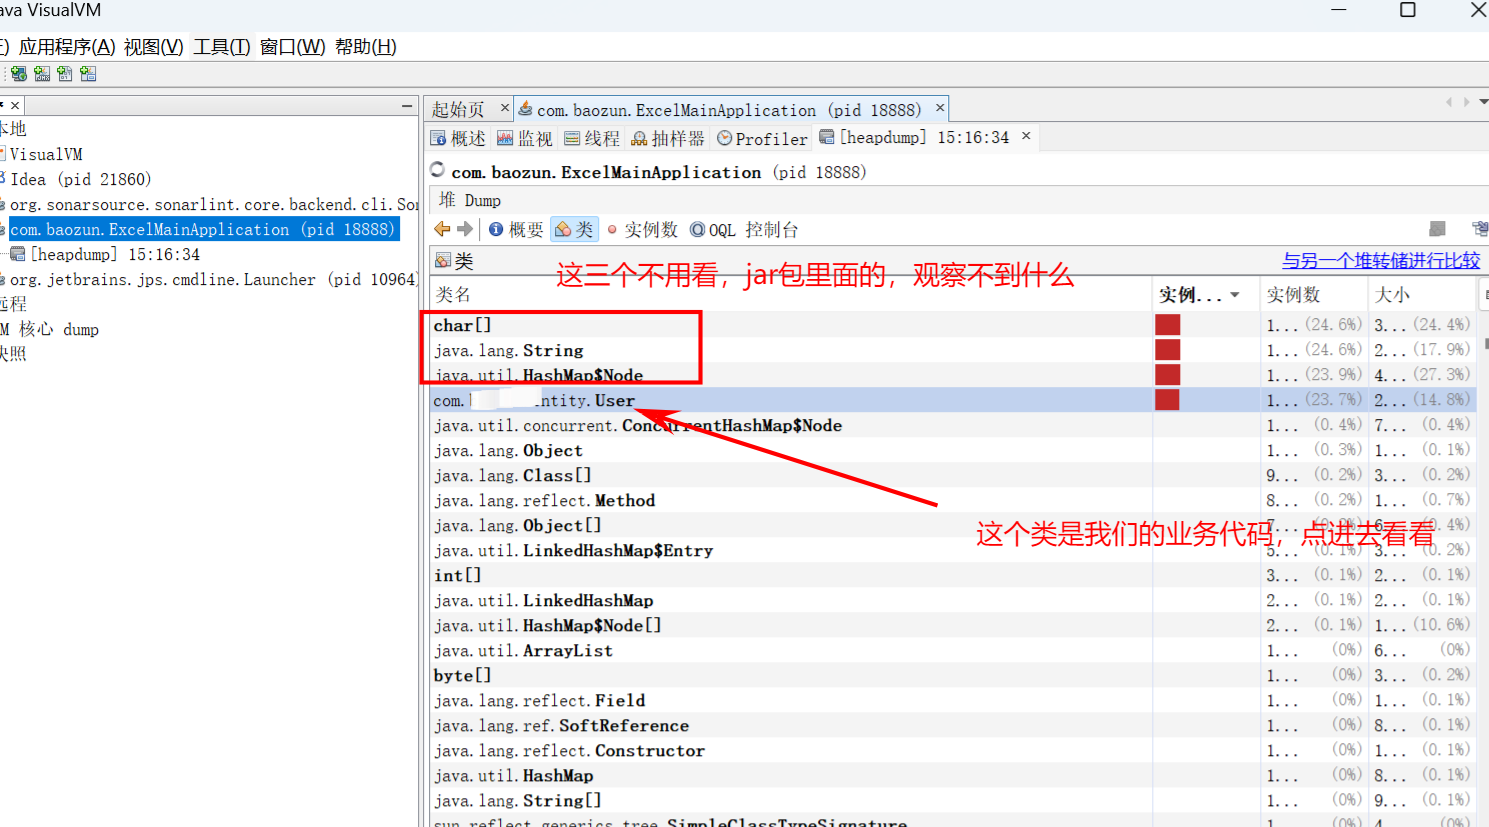Screen dimensions: 1489x827
Task: Open the 抽样器 subtab
Action: tap(668, 138)
